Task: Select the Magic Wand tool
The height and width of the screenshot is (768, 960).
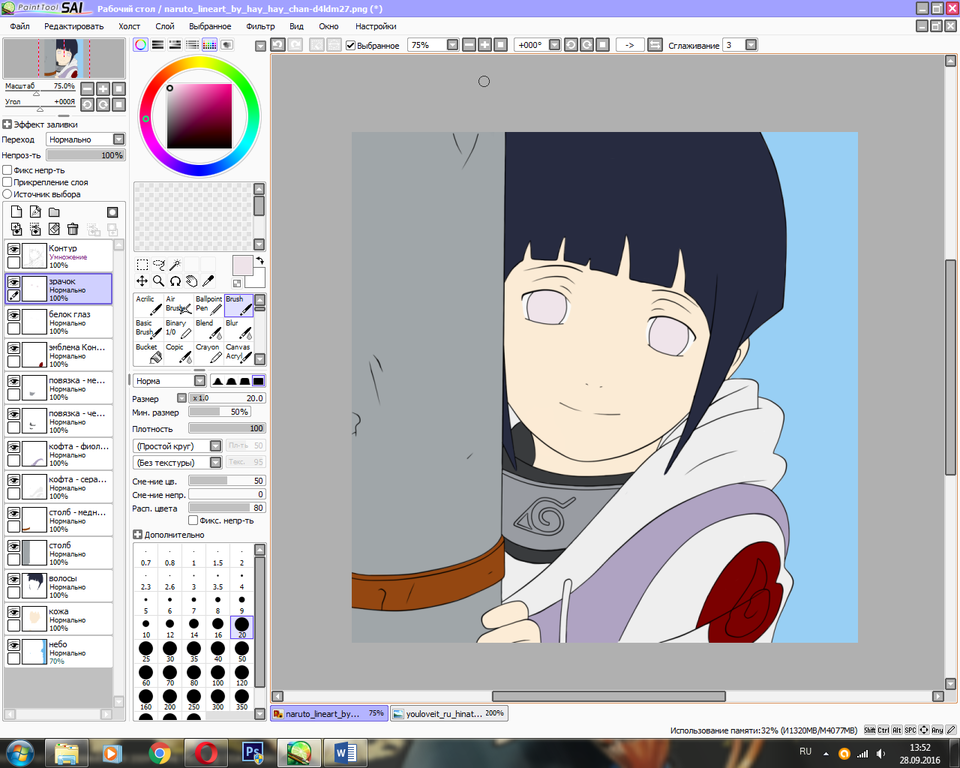Action: [x=175, y=265]
